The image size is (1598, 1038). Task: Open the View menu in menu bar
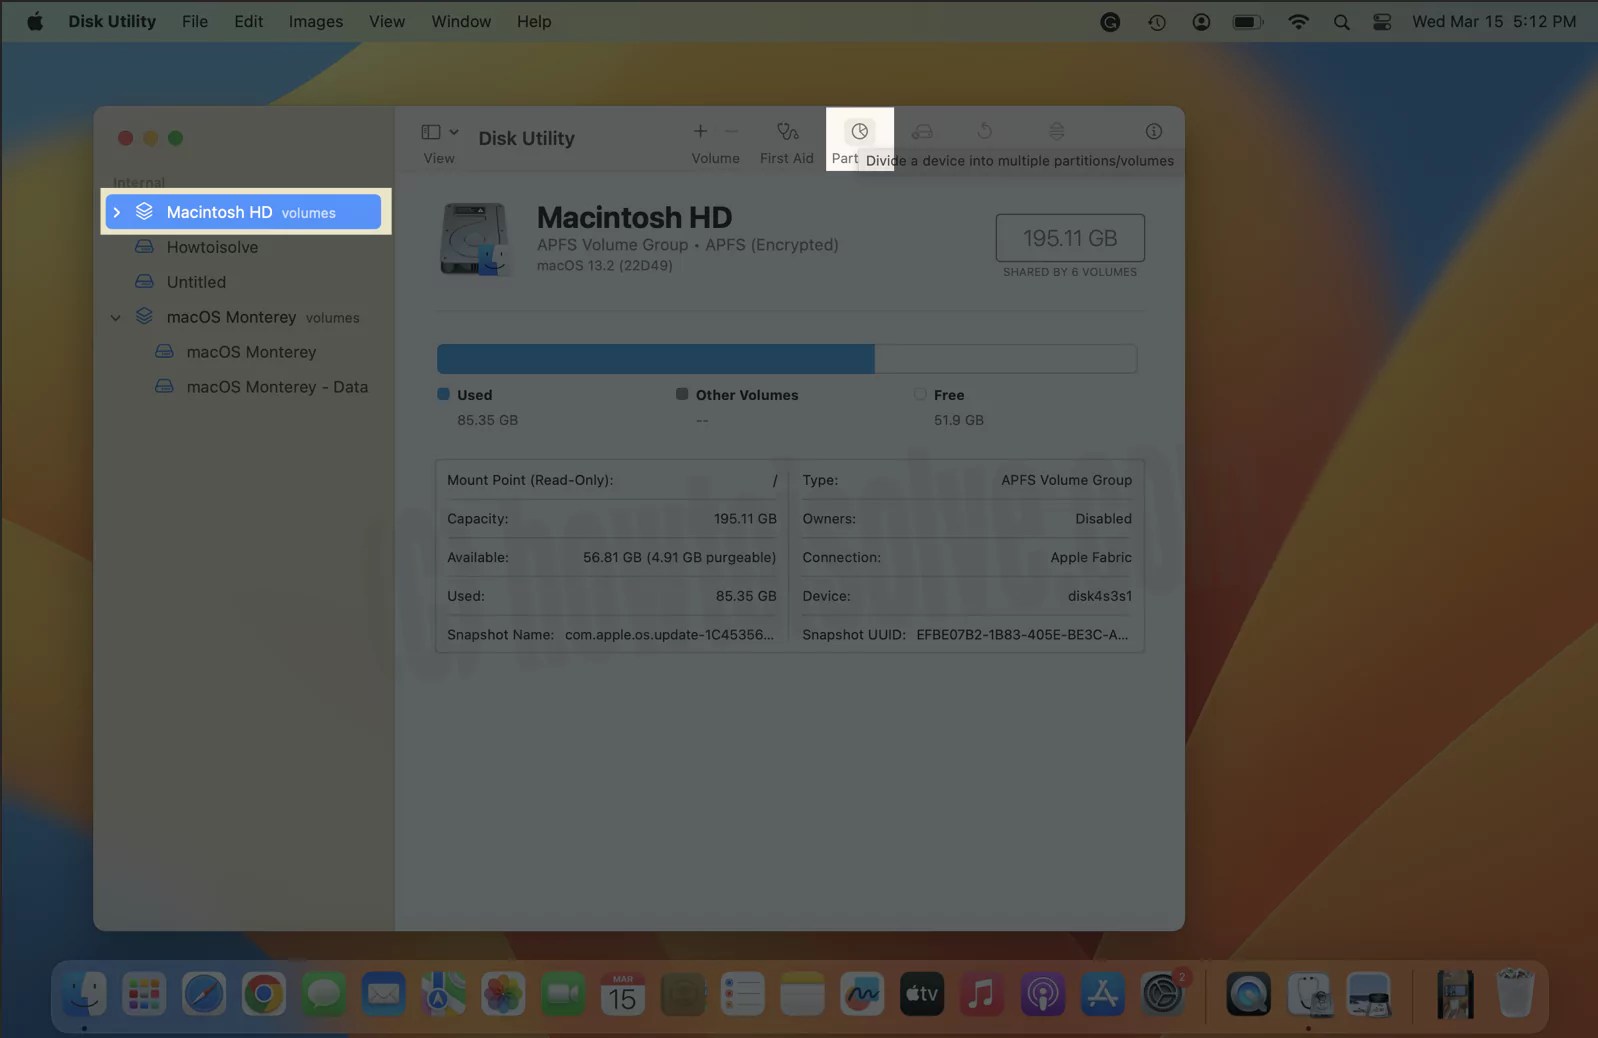[387, 21]
